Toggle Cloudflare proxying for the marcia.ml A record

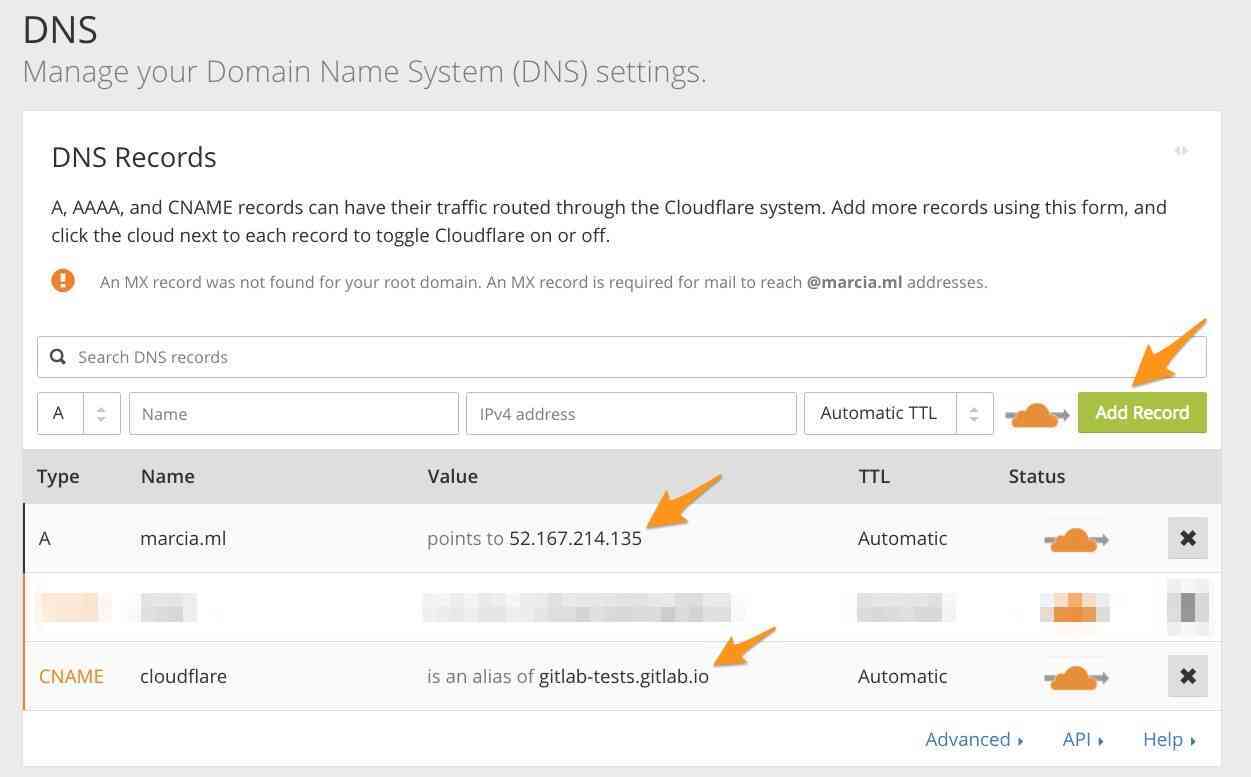pyautogui.click(x=1074, y=538)
